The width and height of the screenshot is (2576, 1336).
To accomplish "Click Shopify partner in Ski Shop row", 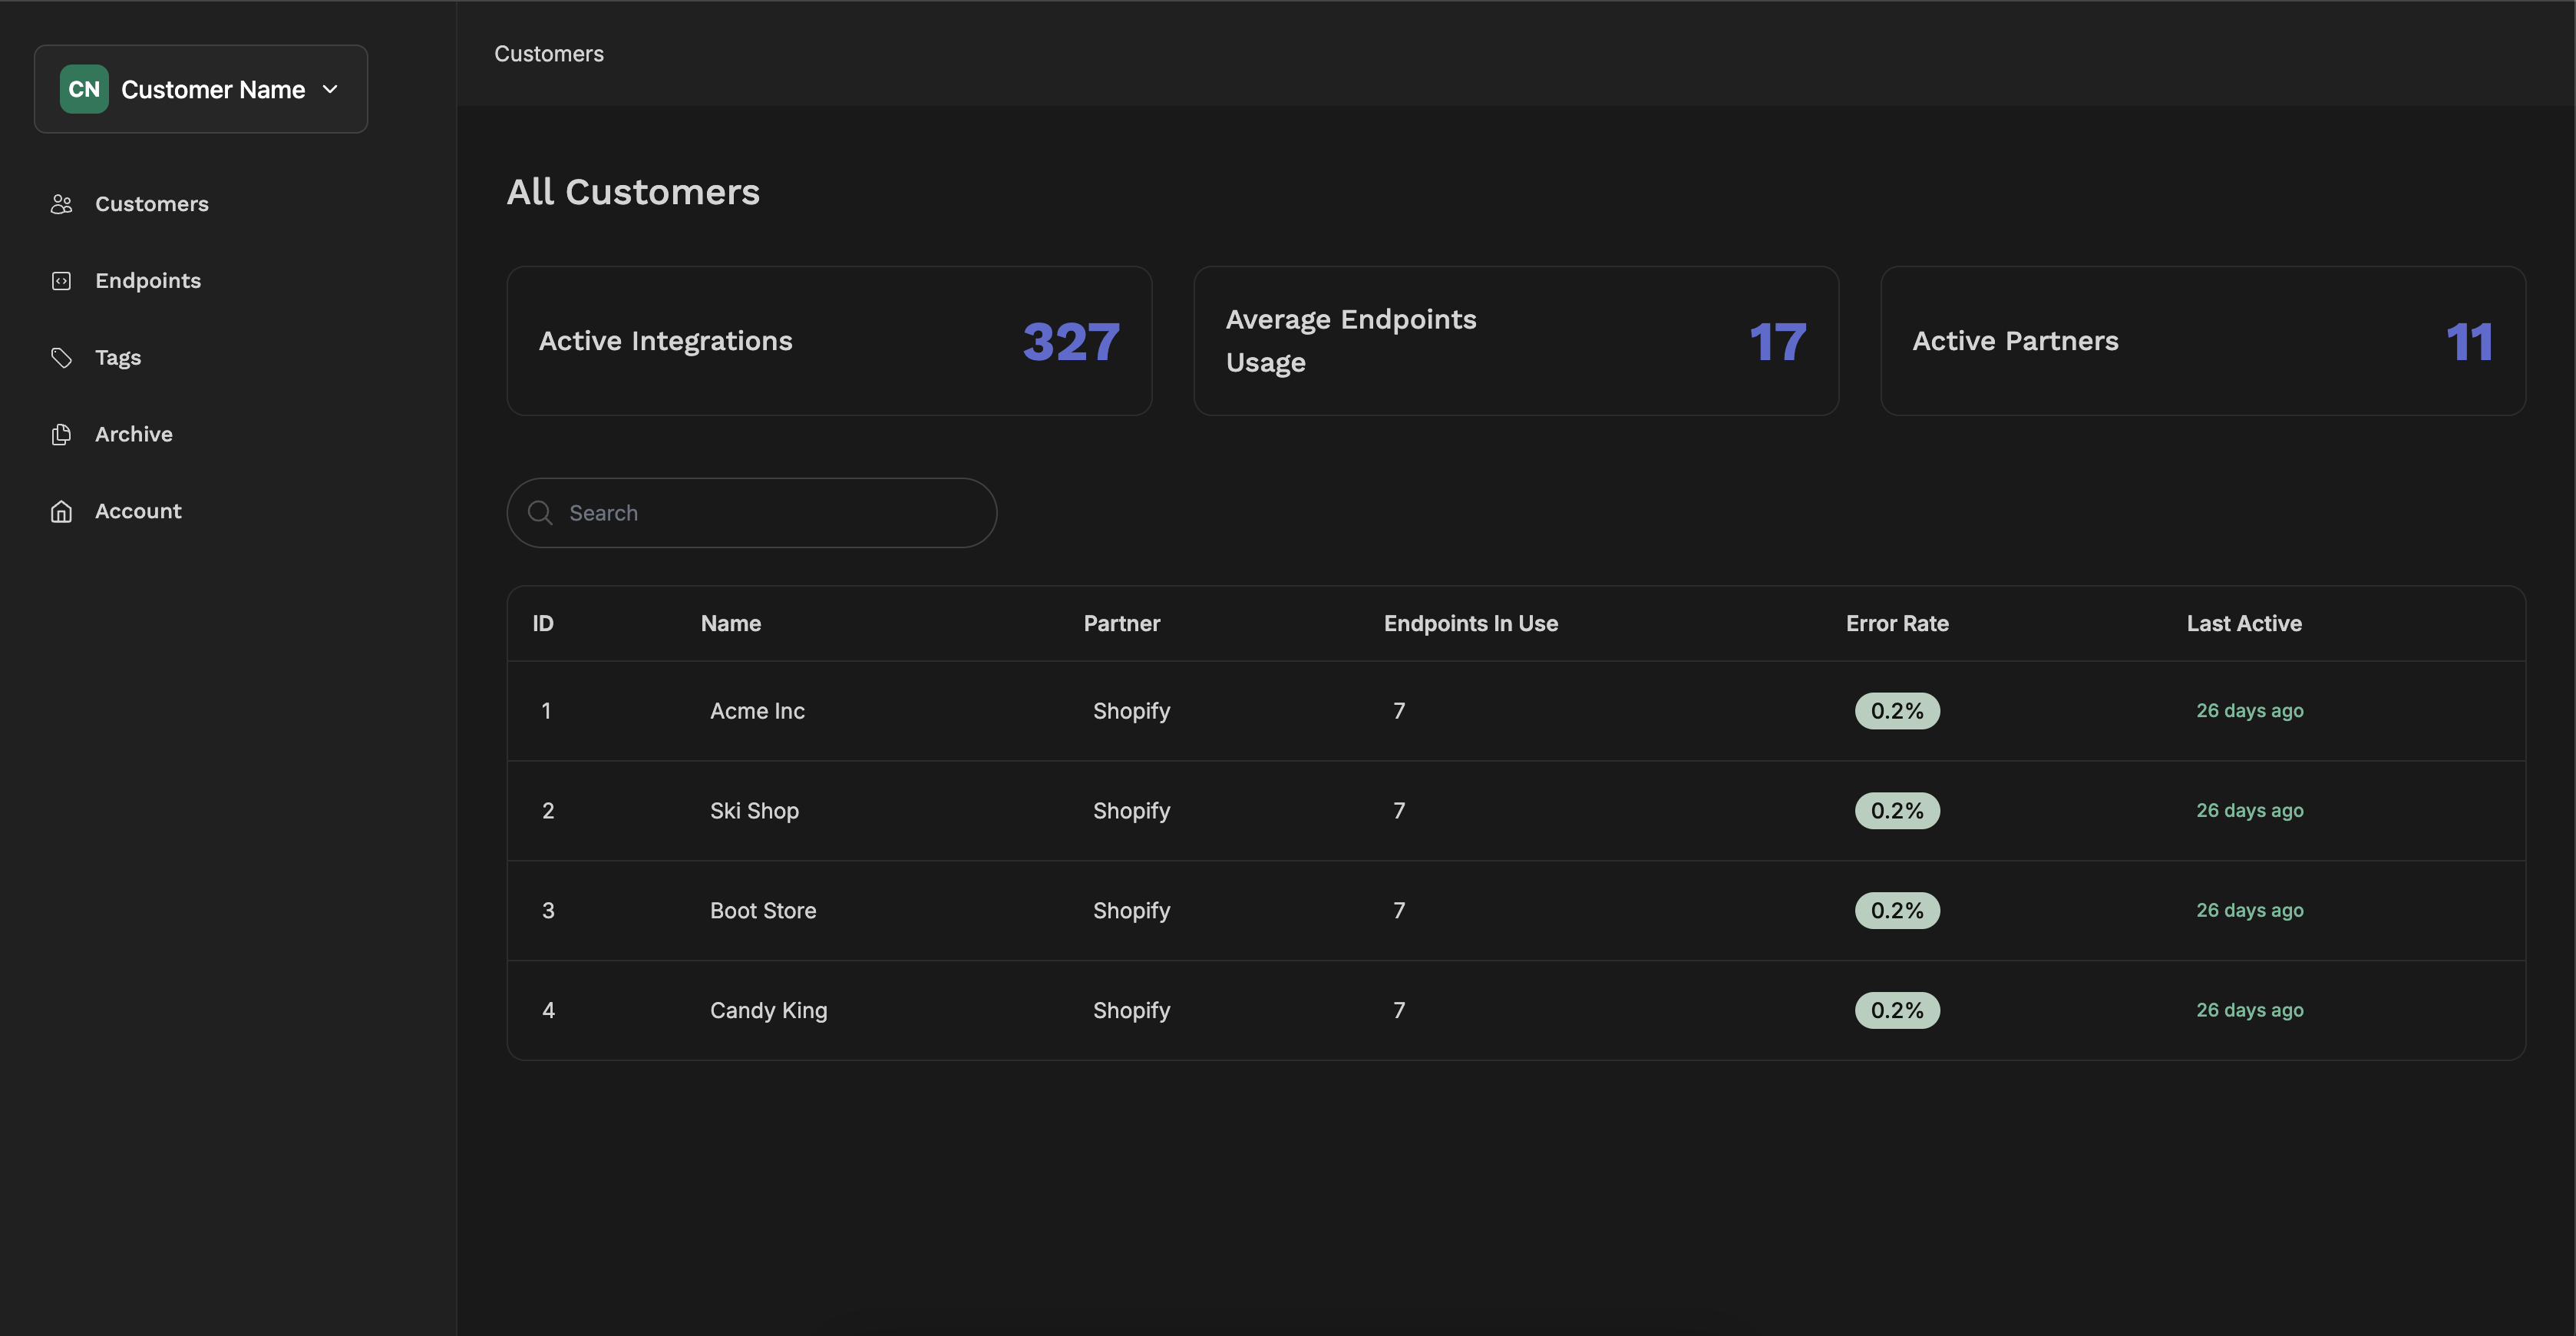I will coord(1131,811).
